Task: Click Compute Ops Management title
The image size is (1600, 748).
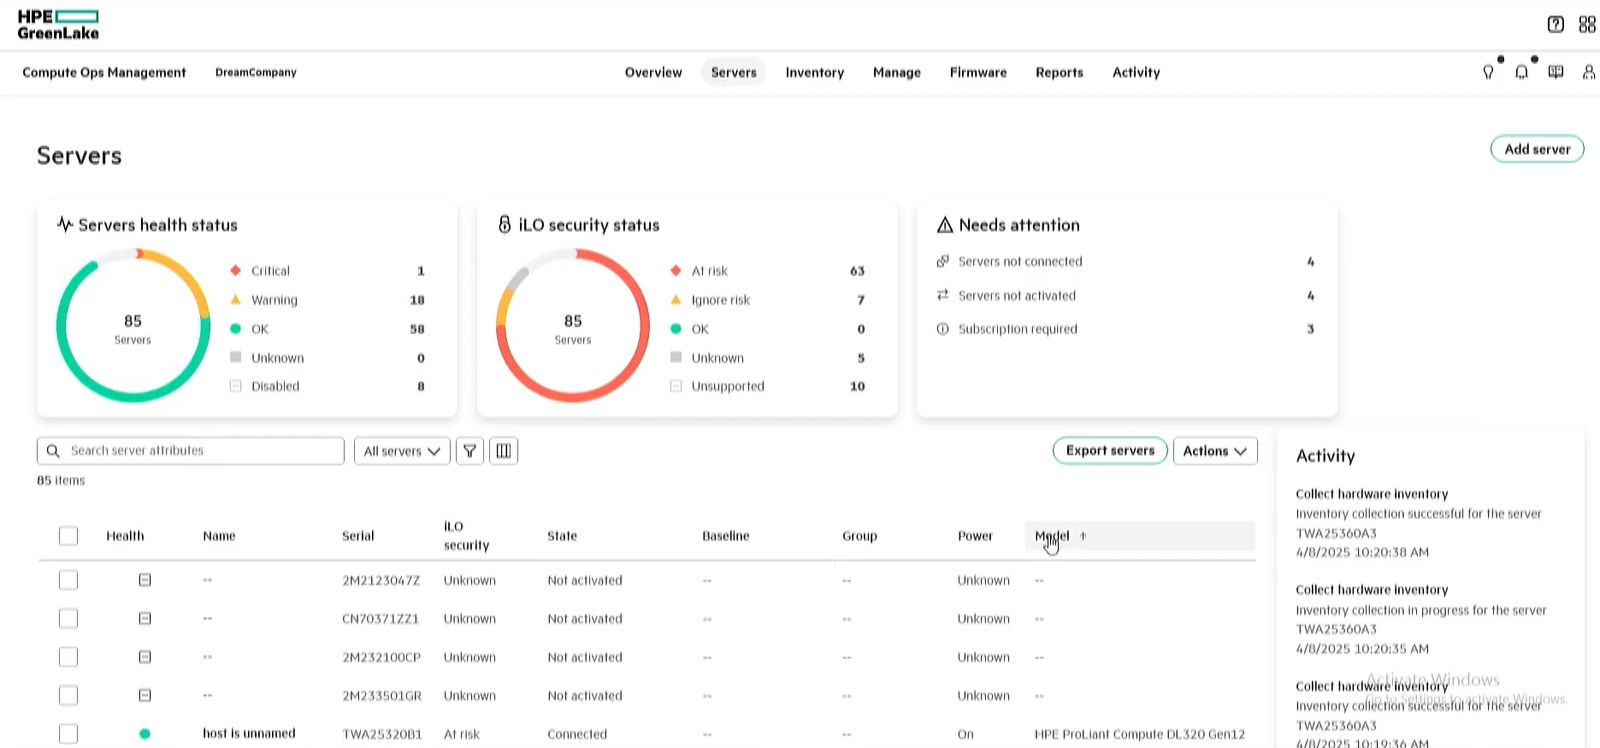Action: 104,72
